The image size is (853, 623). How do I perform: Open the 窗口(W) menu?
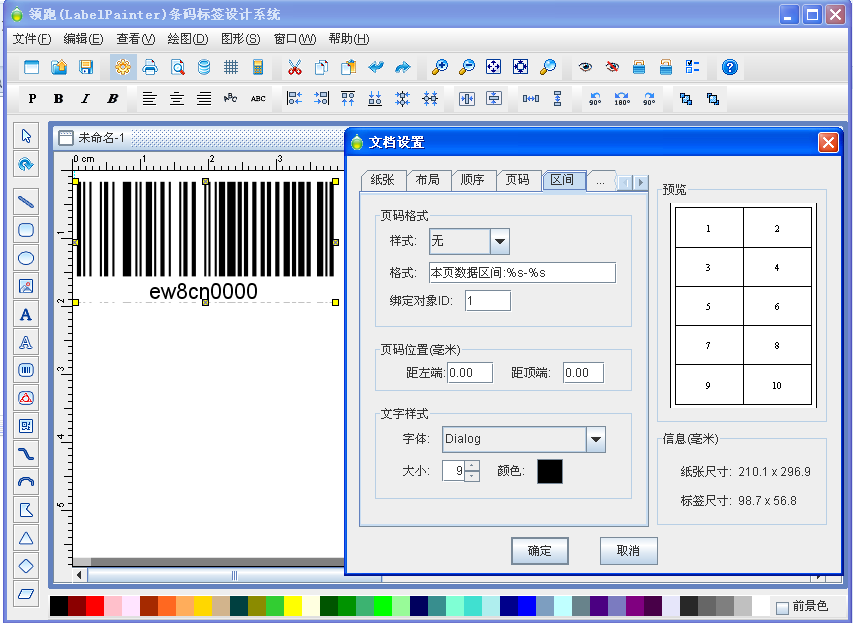[x=294, y=39]
